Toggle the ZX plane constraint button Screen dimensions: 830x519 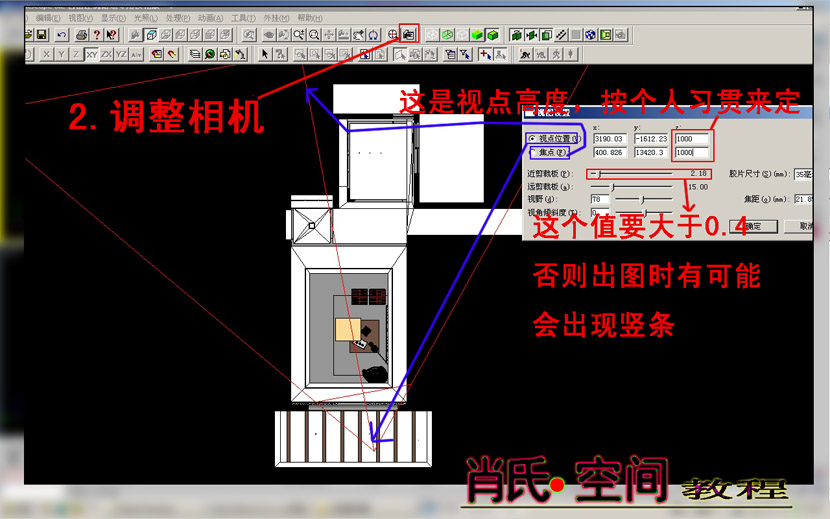[106, 54]
